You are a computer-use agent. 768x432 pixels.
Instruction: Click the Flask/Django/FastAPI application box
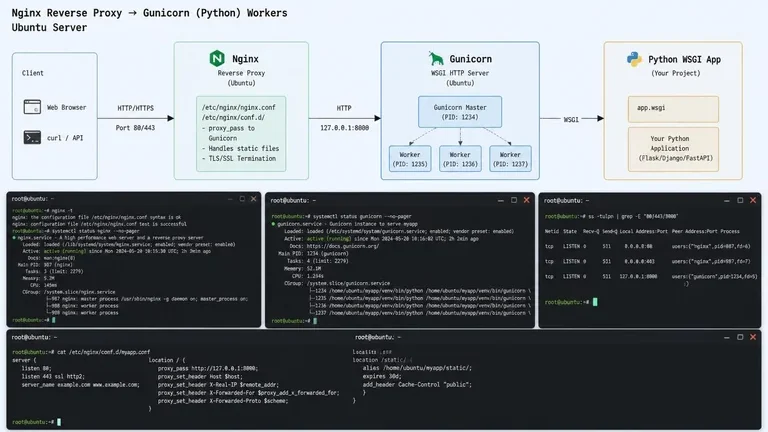pos(673,149)
